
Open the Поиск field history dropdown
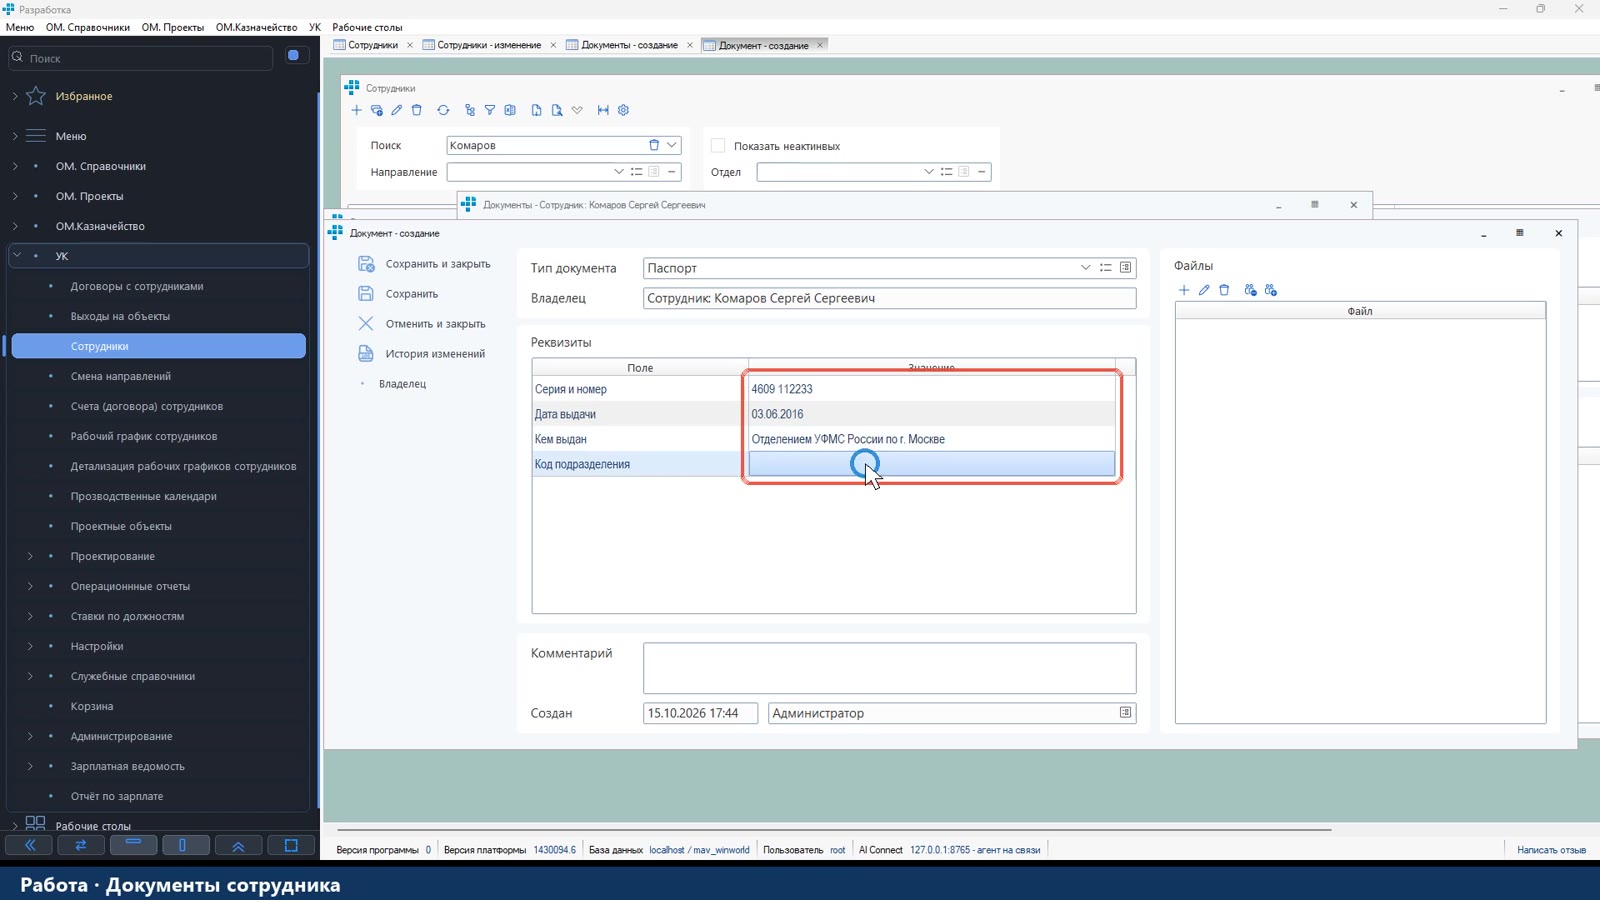point(672,145)
